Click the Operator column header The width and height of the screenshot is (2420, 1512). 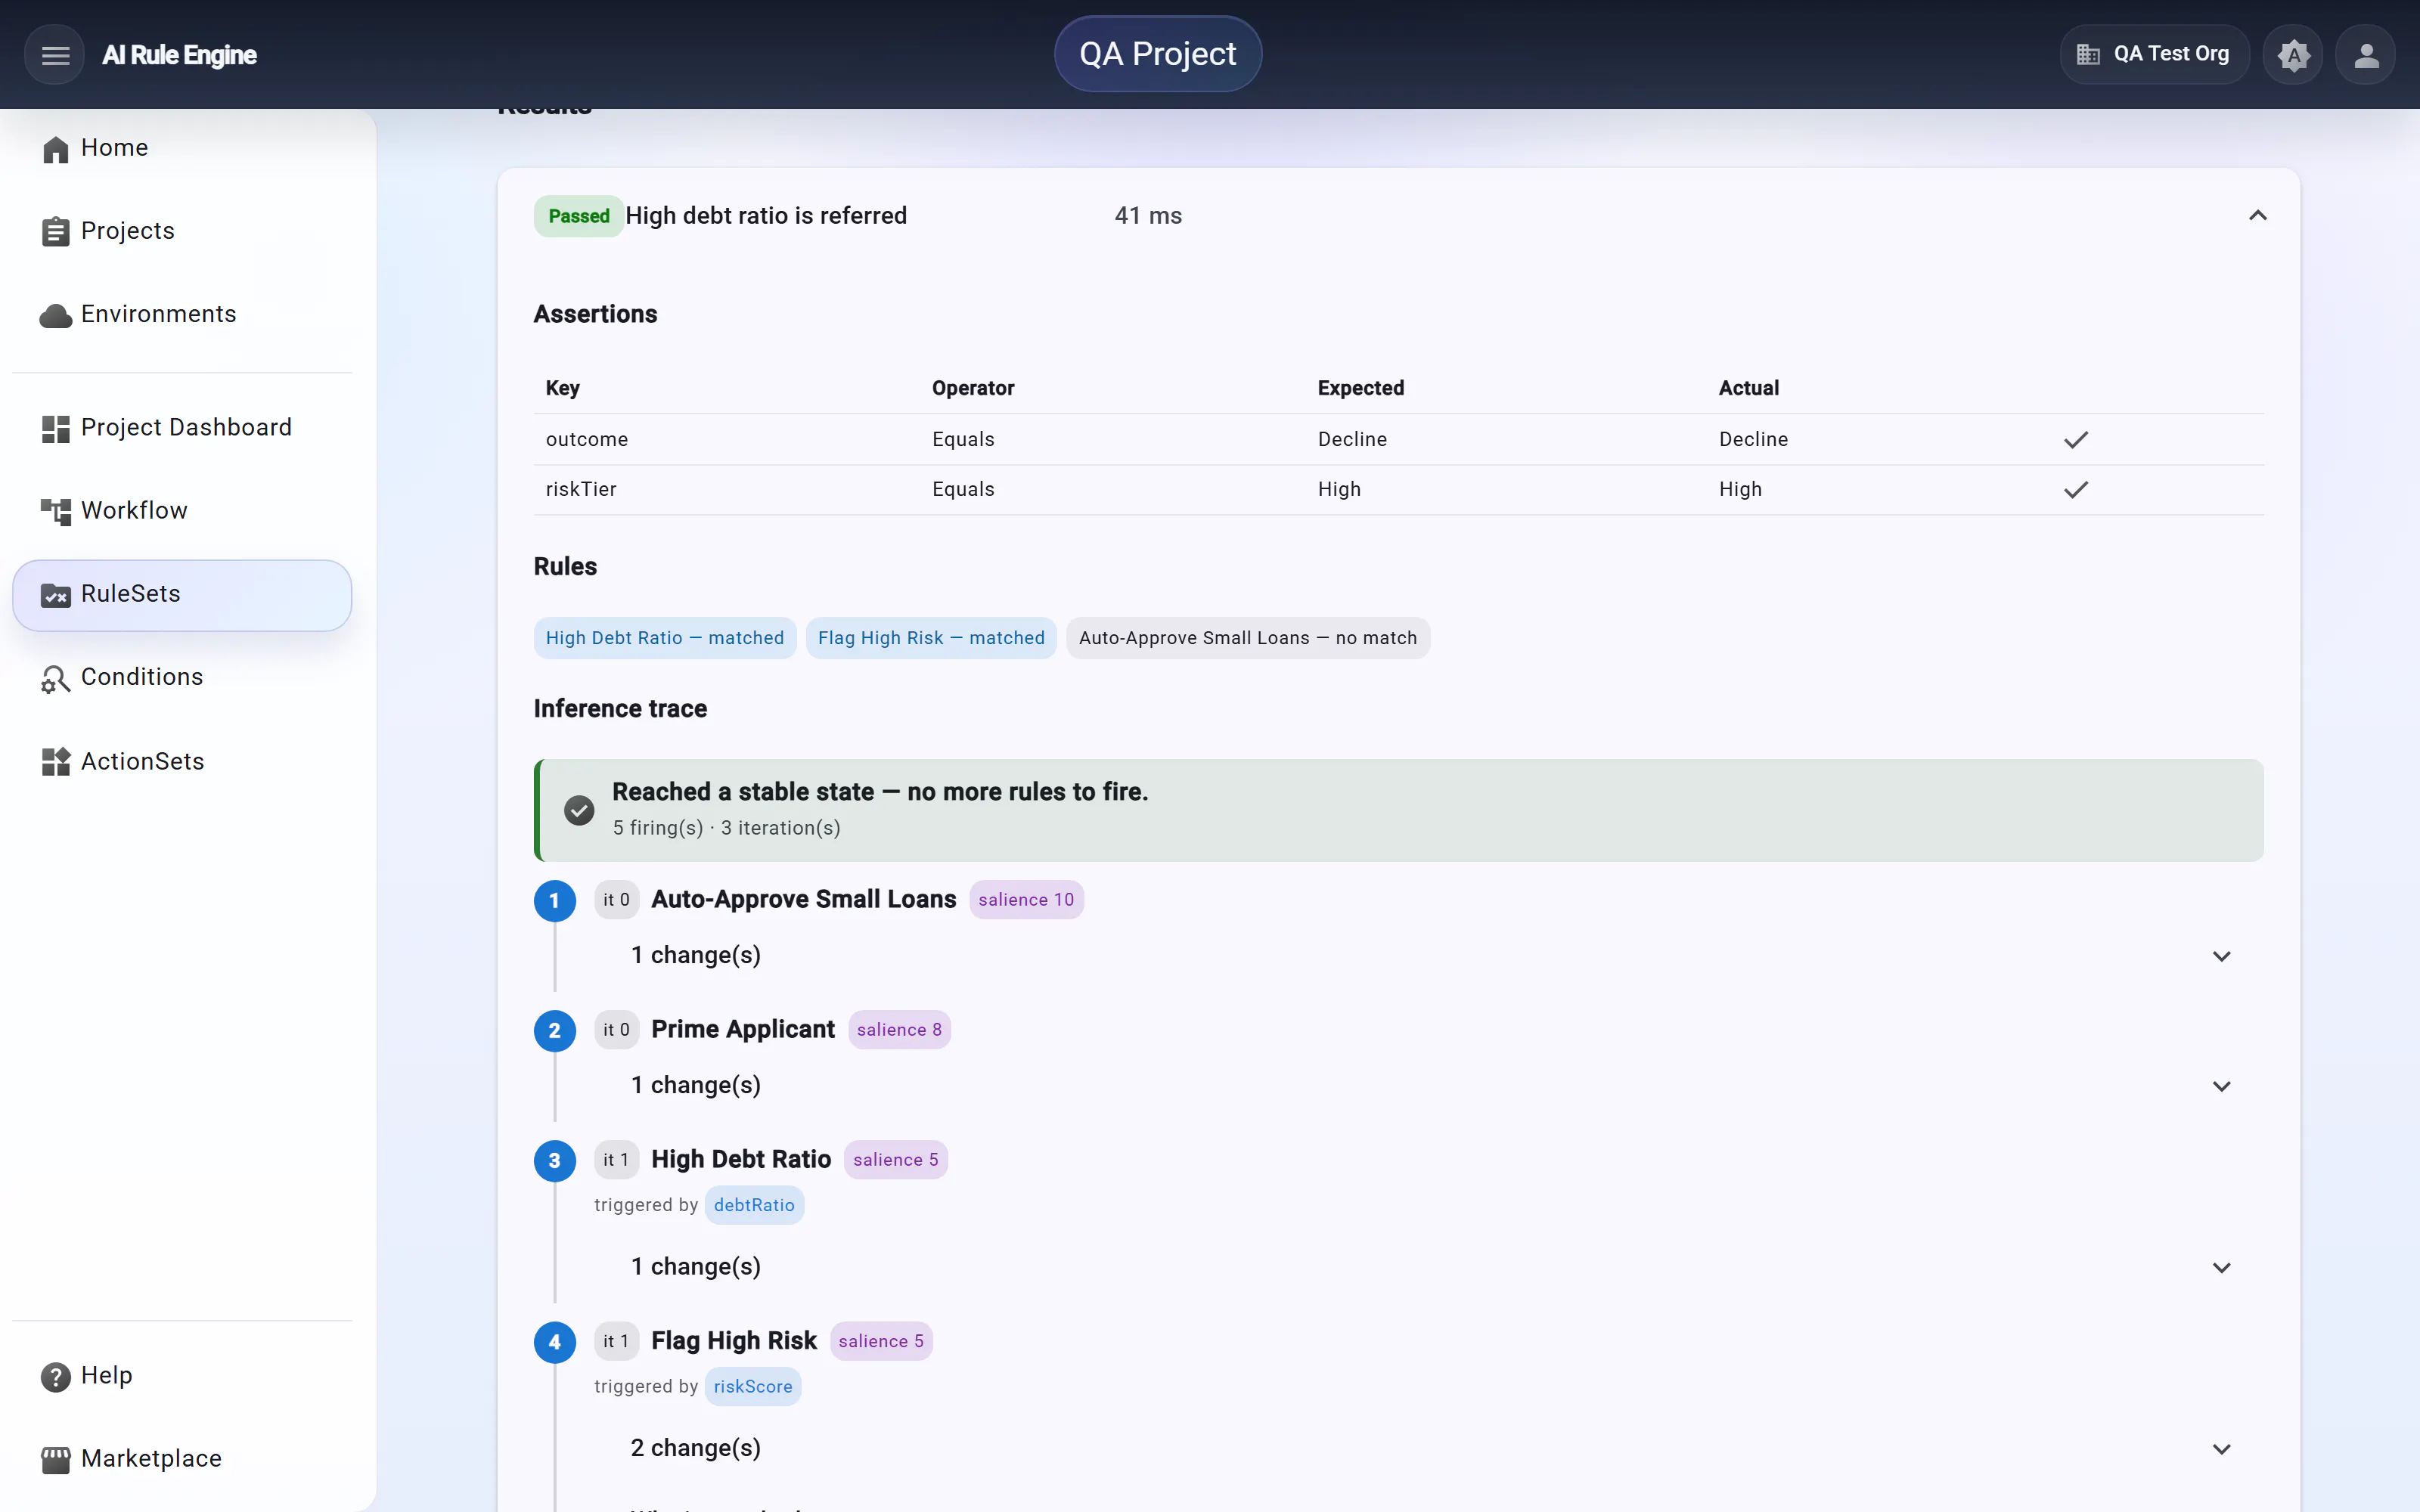point(973,388)
